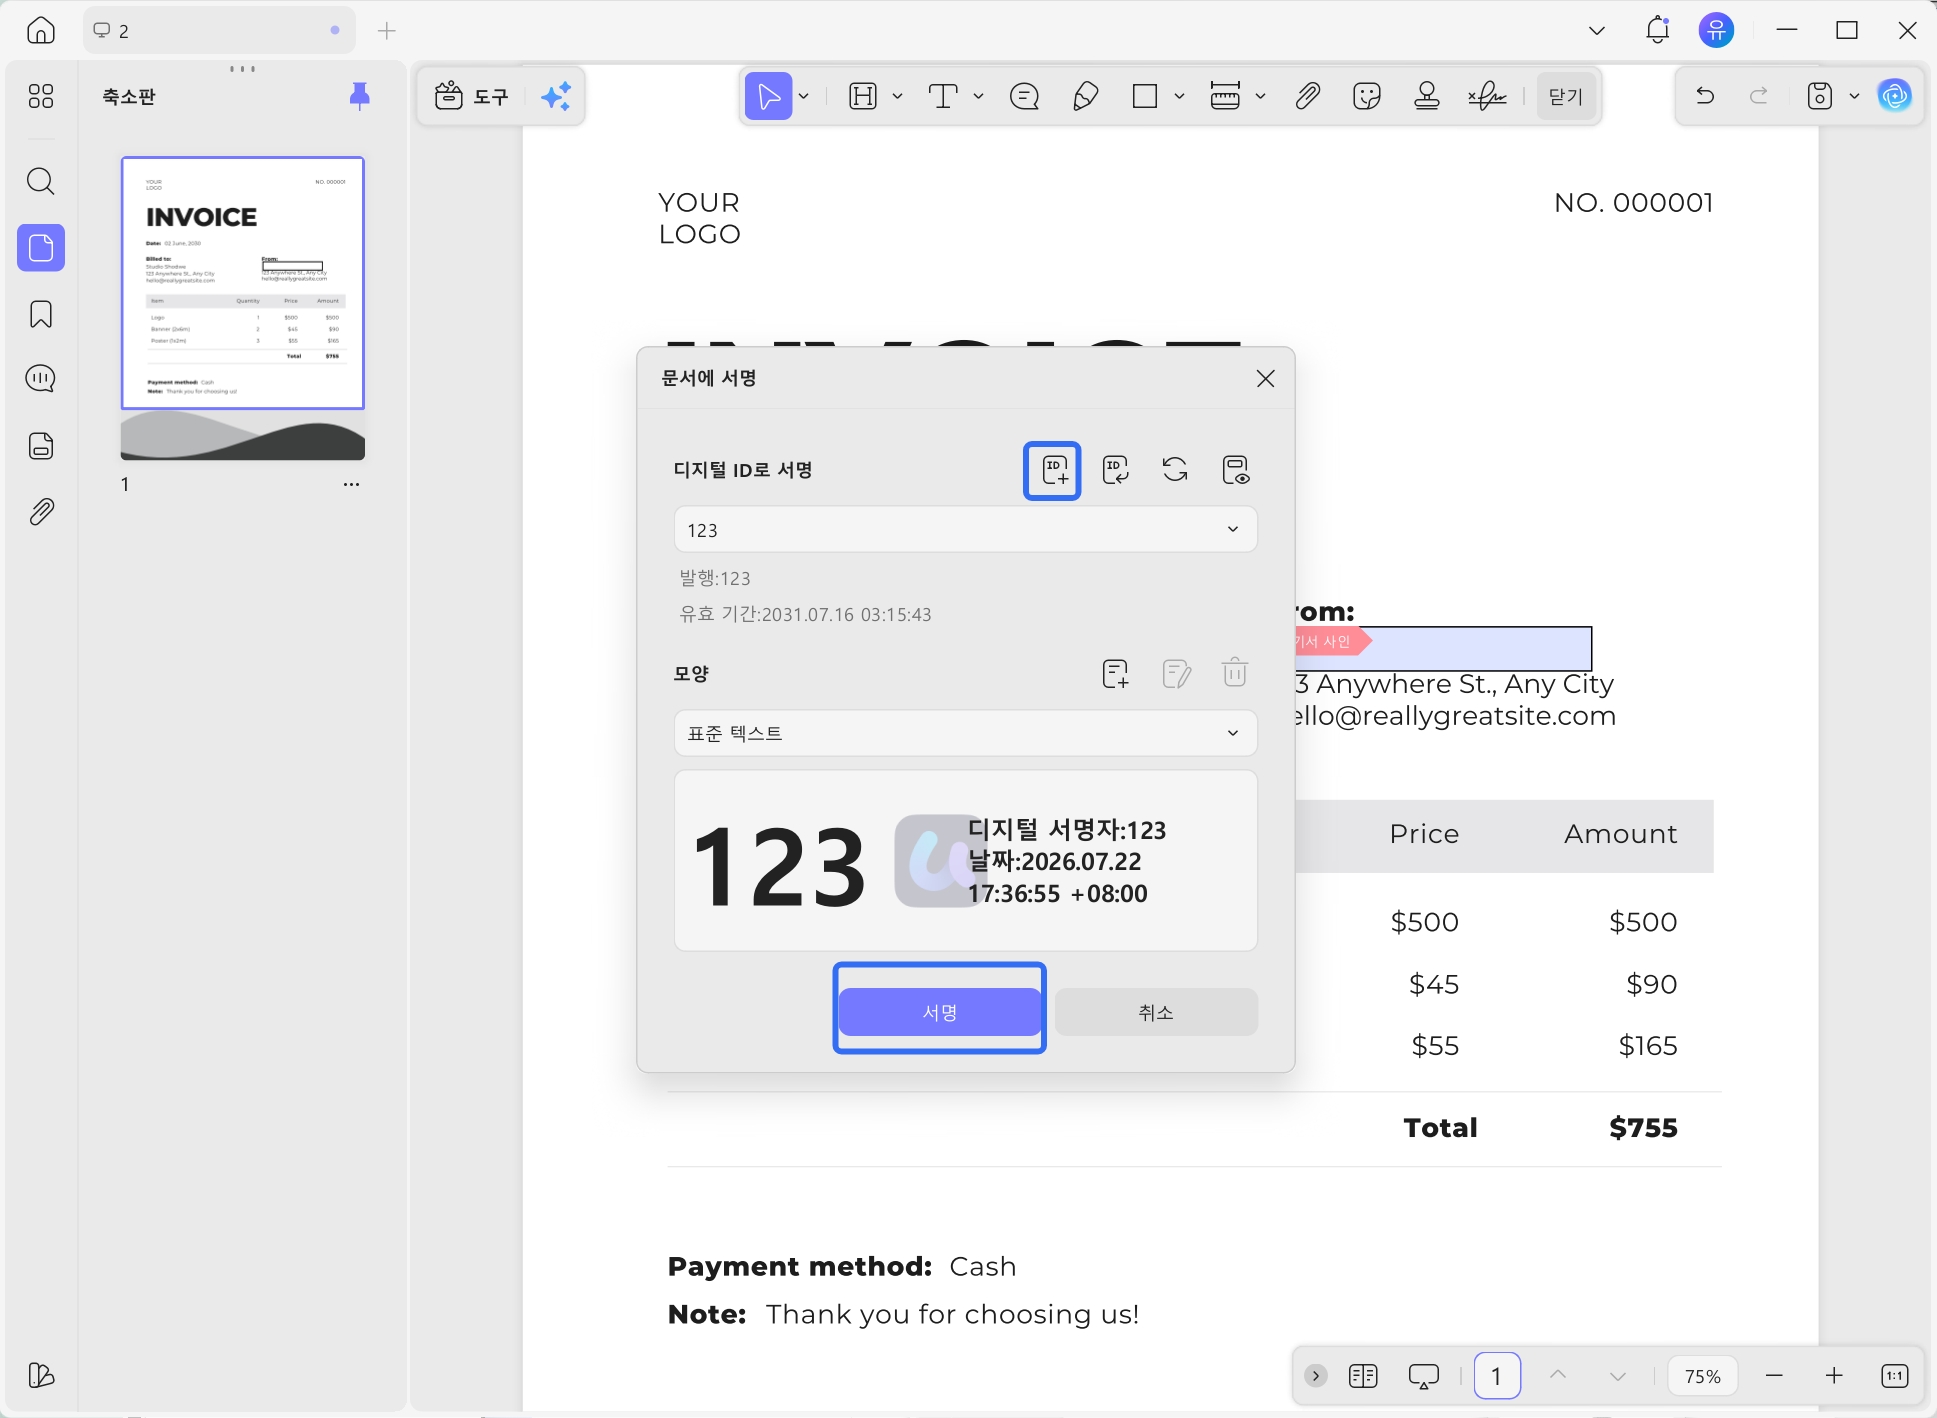
Task: Select the measurement ruler tool
Action: [x=1225, y=96]
